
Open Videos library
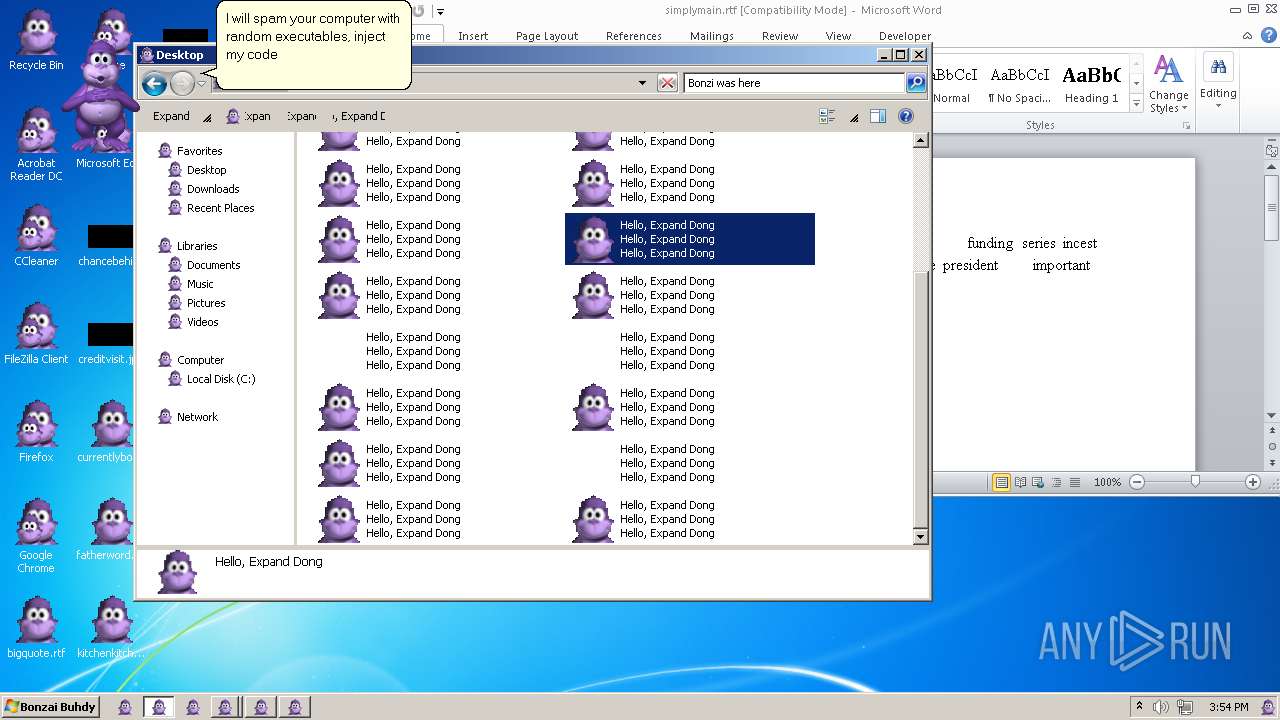tap(193, 322)
